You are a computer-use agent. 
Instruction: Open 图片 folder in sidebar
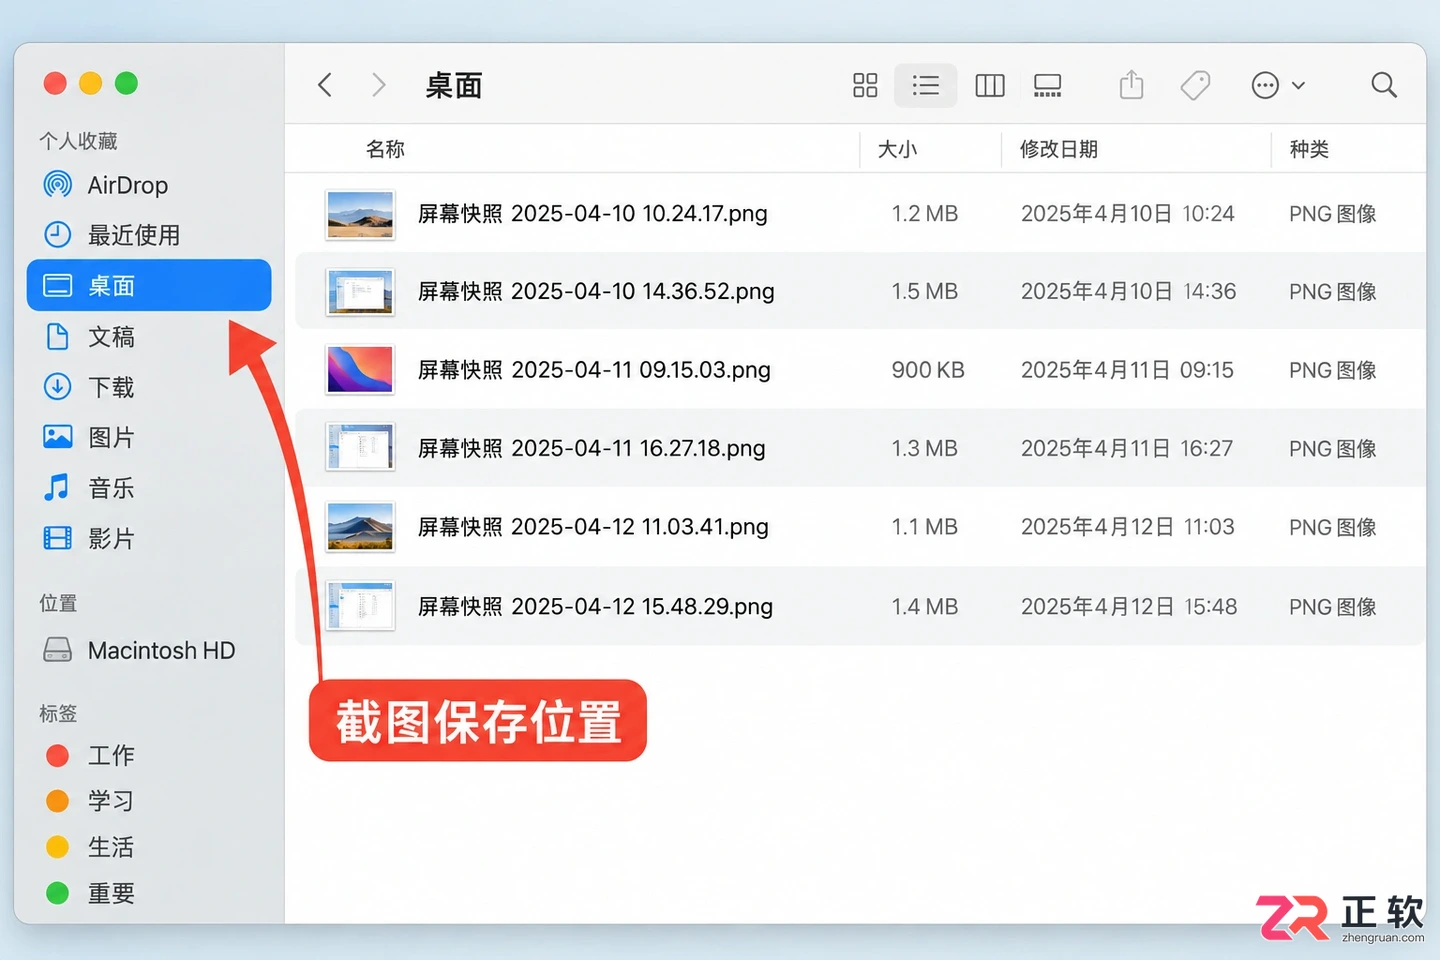(149, 437)
